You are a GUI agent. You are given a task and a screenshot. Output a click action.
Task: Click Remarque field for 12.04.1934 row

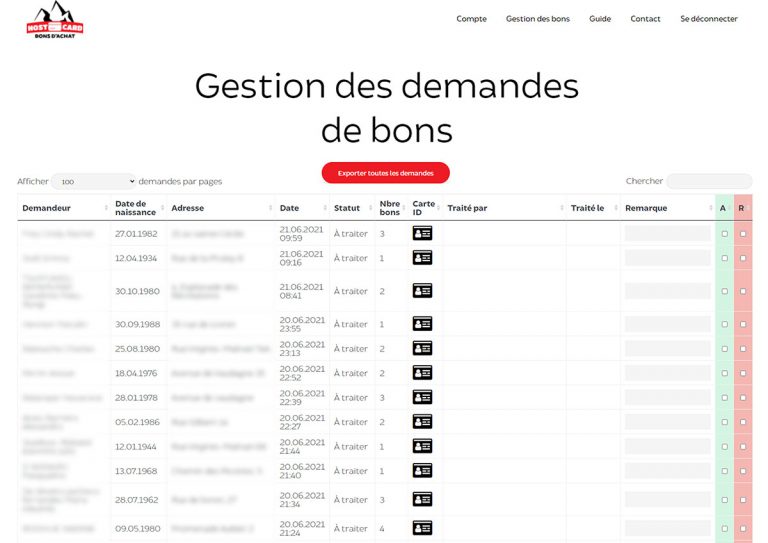(x=667, y=258)
